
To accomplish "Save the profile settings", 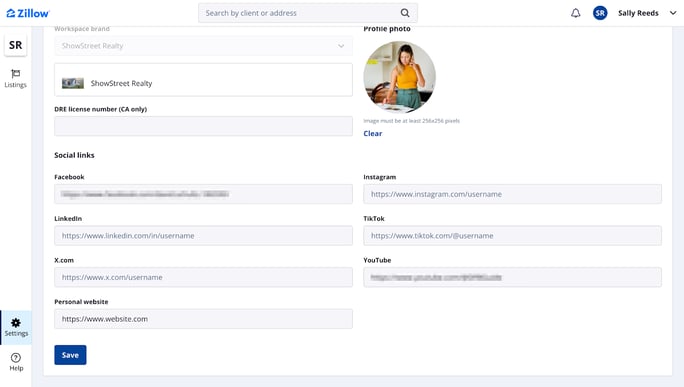I will click(70, 355).
